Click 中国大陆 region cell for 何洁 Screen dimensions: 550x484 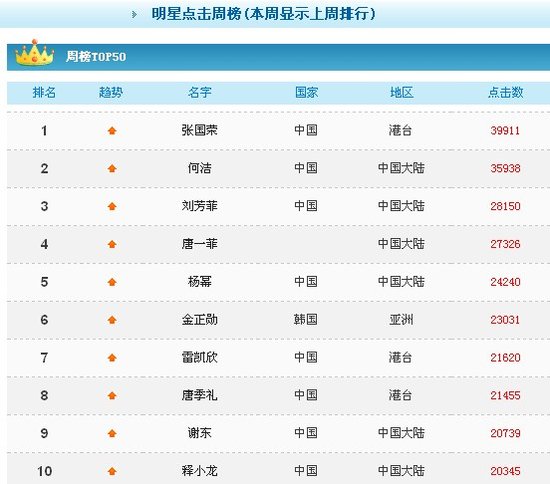click(401, 168)
